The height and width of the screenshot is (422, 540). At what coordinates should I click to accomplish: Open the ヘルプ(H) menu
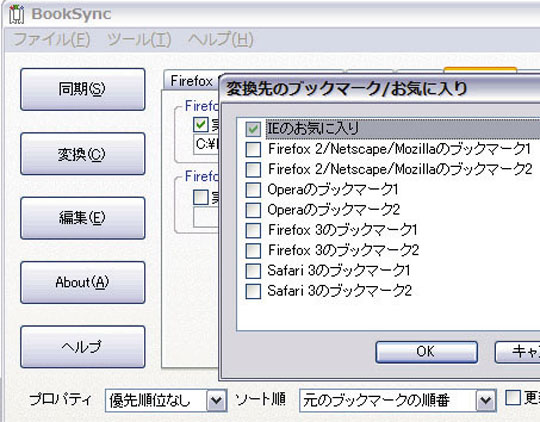click(221, 39)
